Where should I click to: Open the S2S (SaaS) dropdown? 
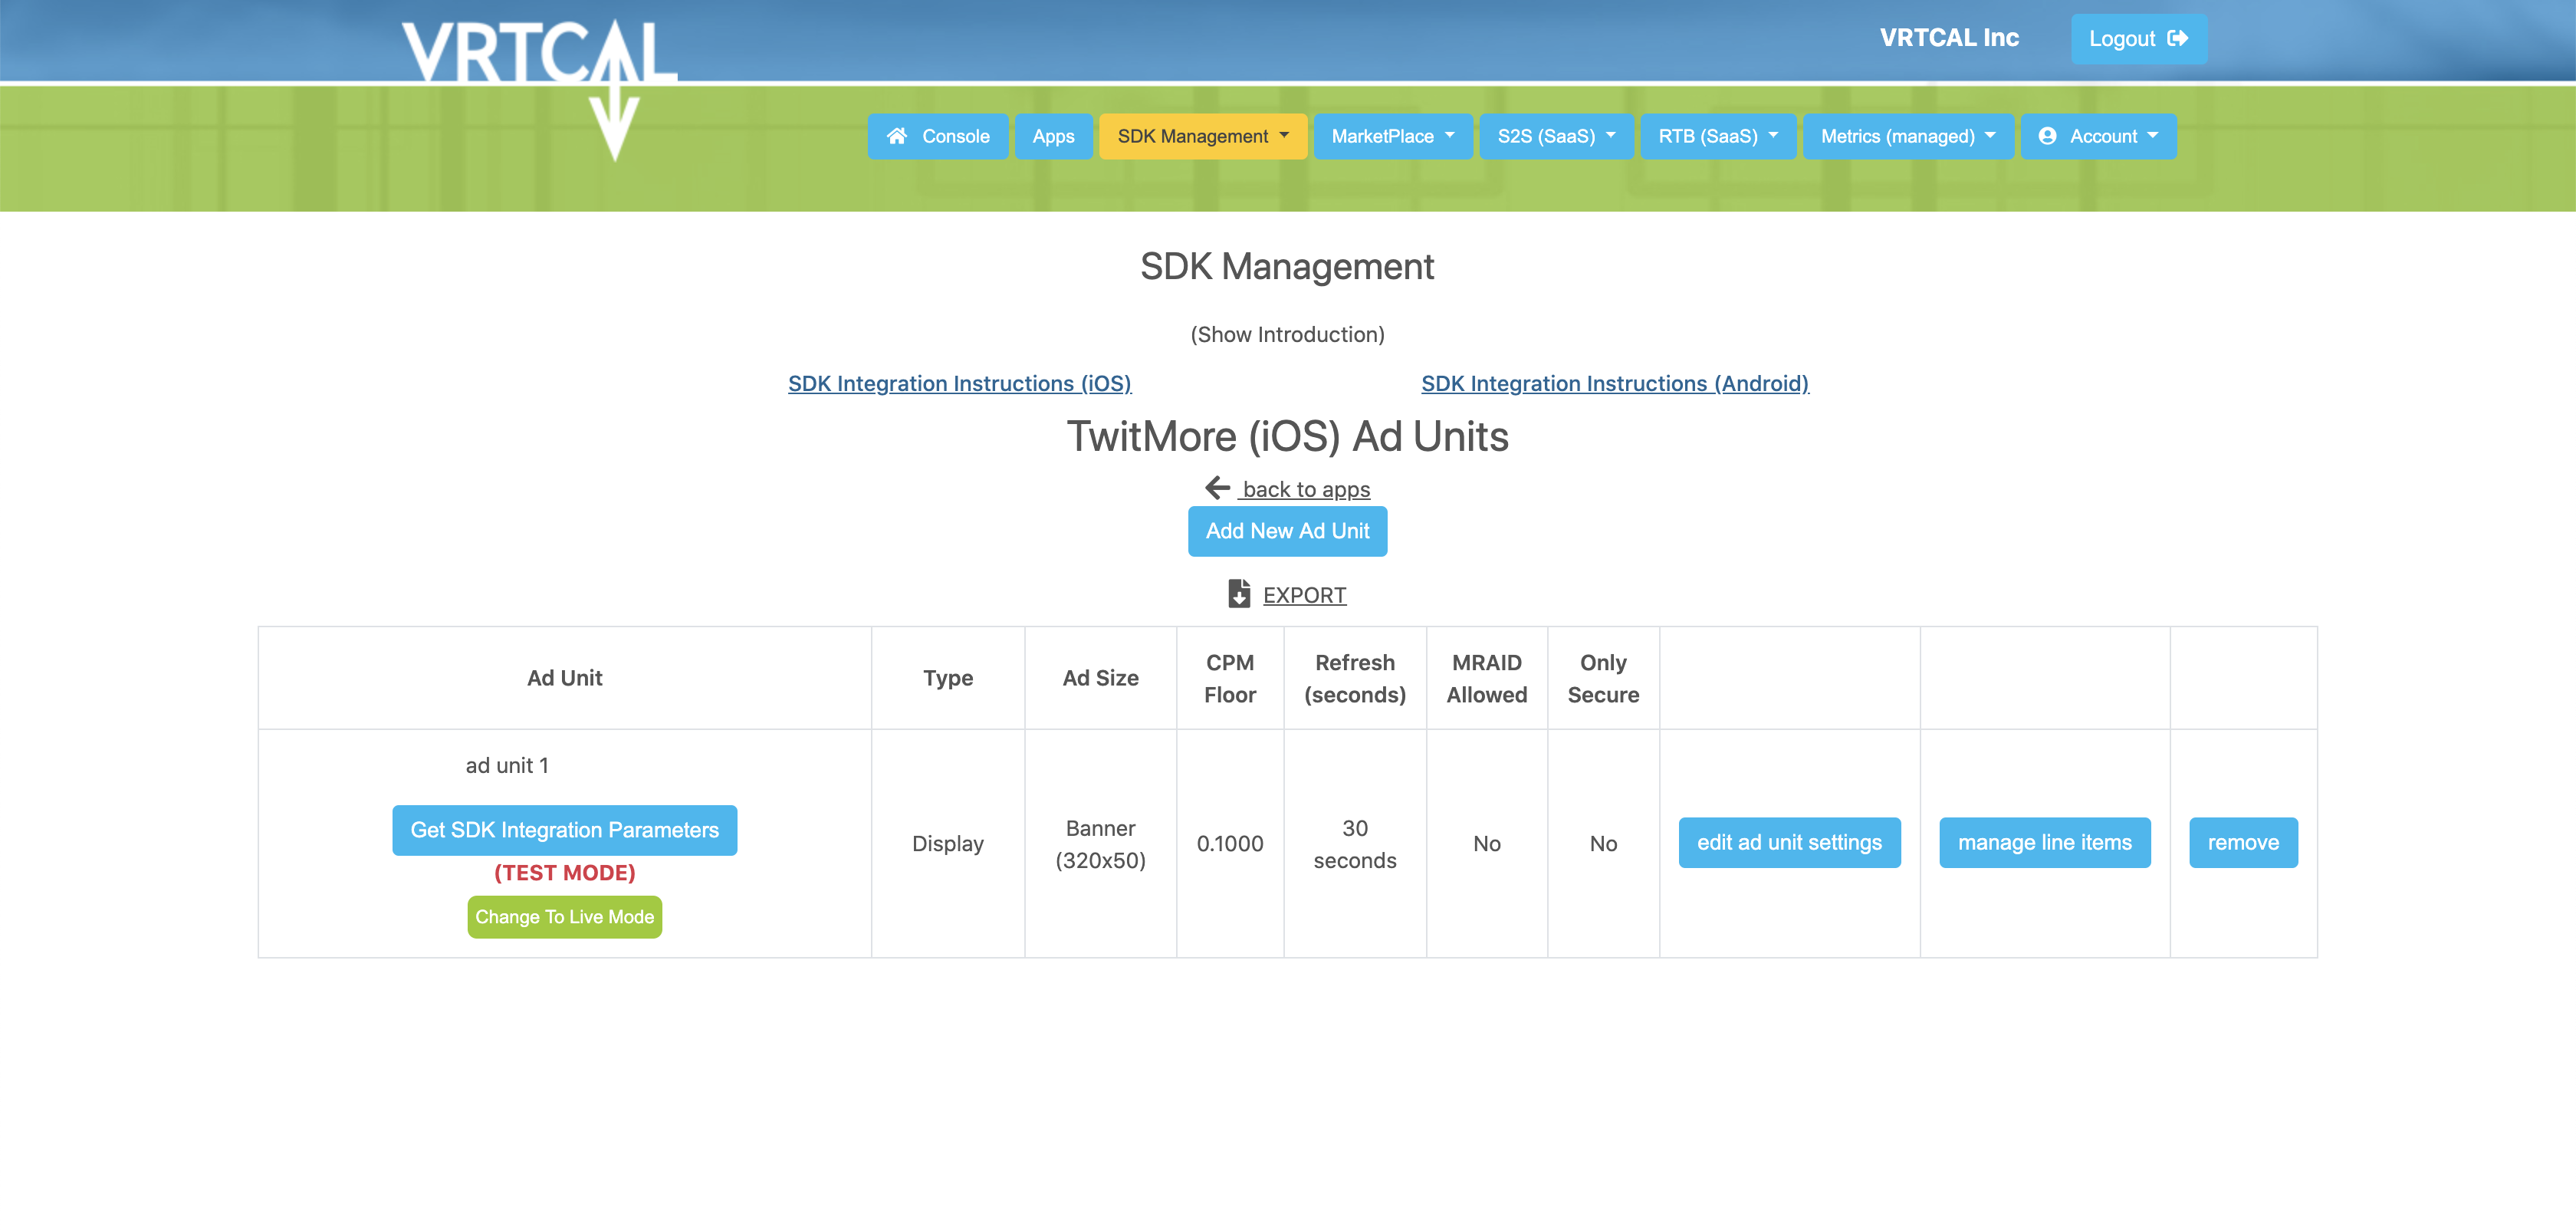[1556, 136]
